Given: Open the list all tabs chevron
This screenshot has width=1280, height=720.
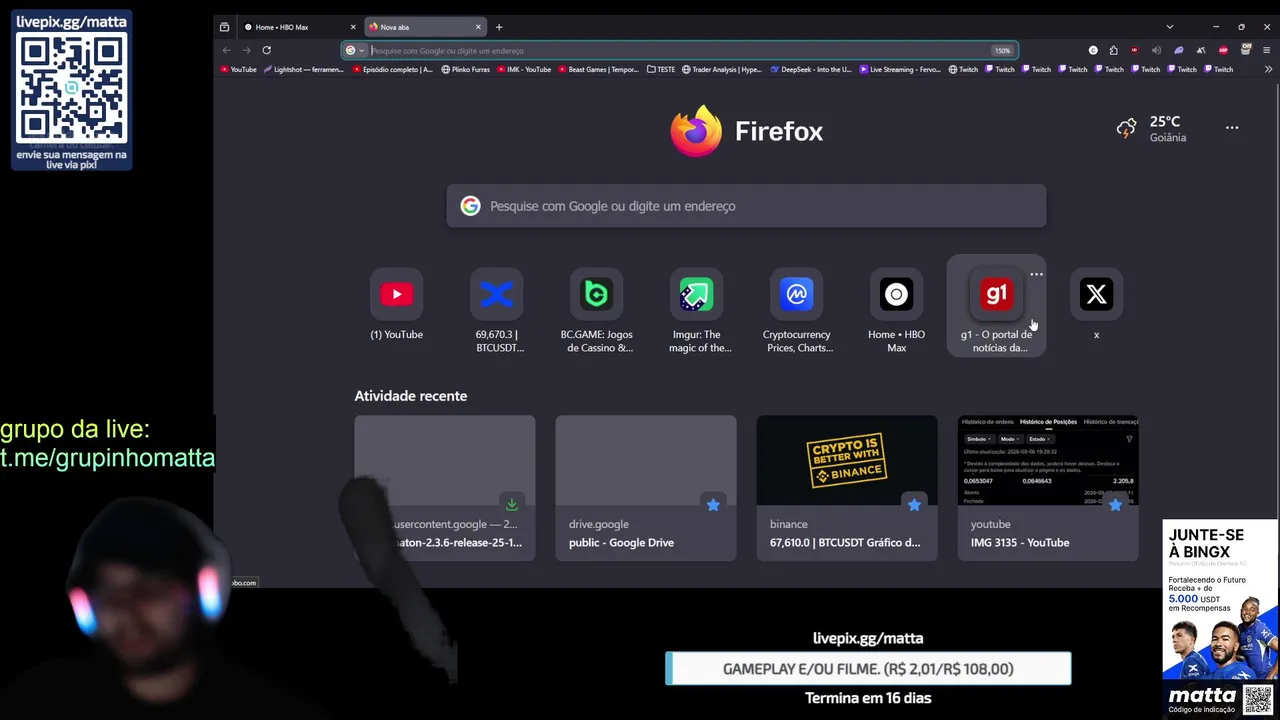Looking at the screenshot, I should (x=1169, y=27).
